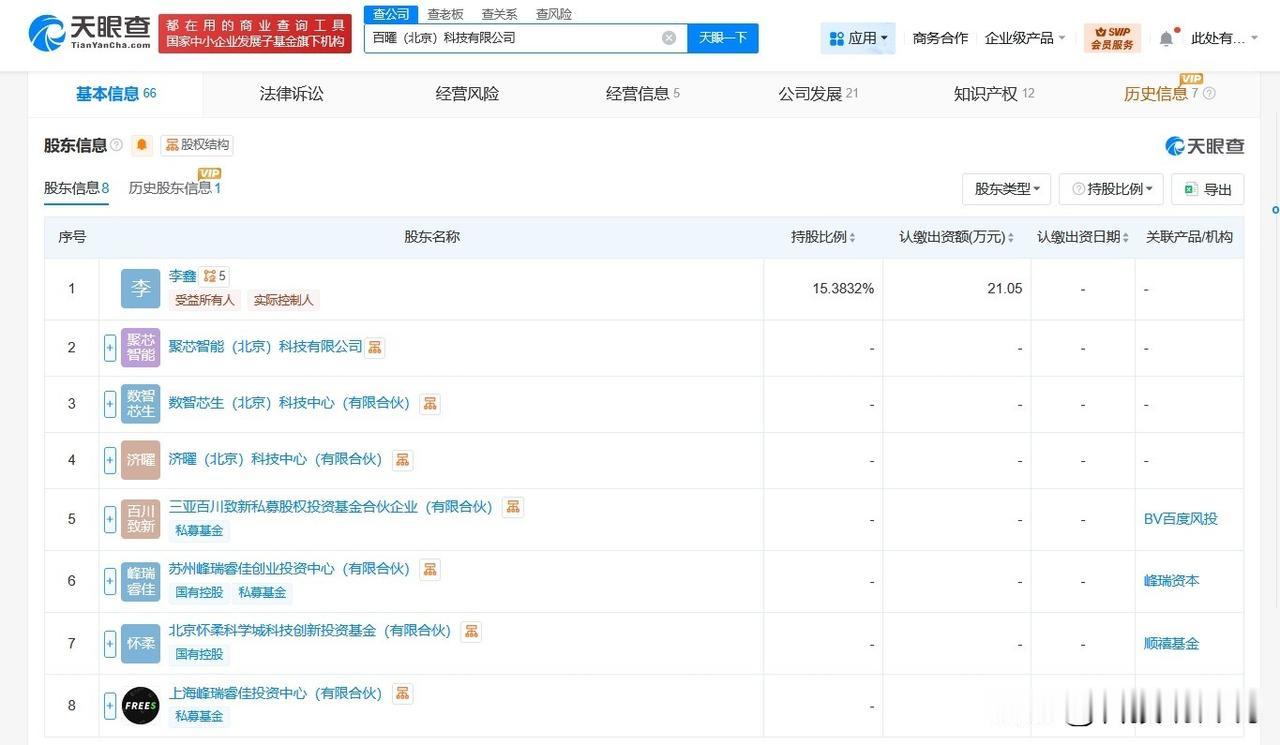Open shareholder 李鑫's profile link
This screenshot has height=745, width=1280.
click(x=182, y=276)
